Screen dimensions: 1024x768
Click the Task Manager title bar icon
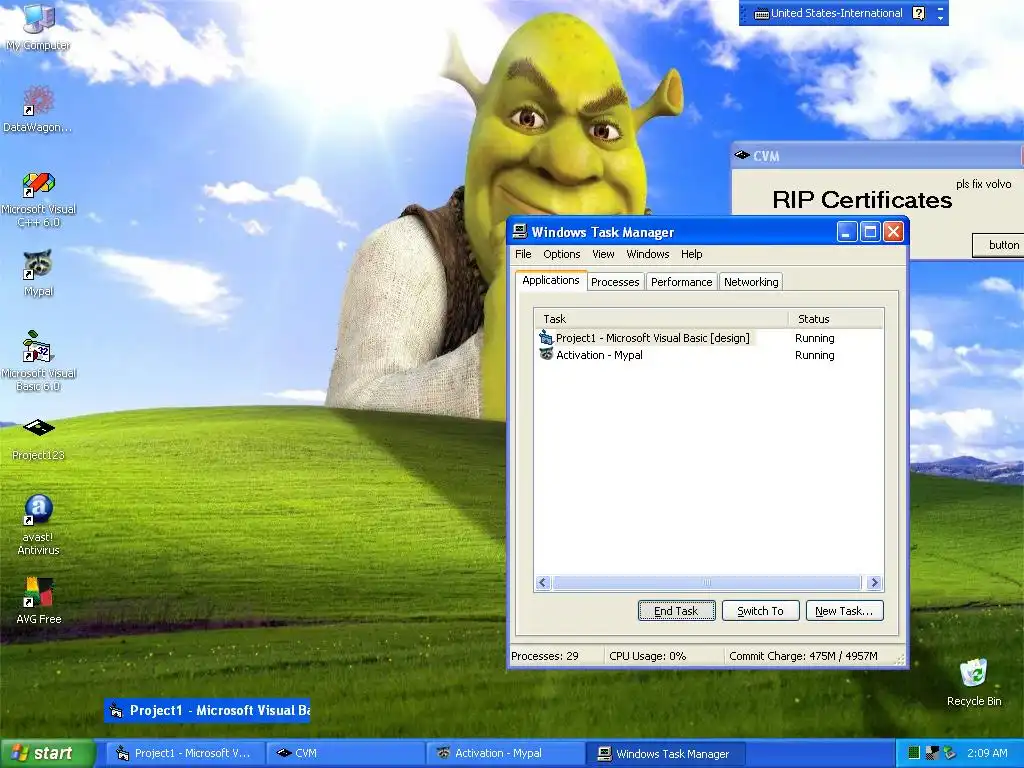coord(520,231)
